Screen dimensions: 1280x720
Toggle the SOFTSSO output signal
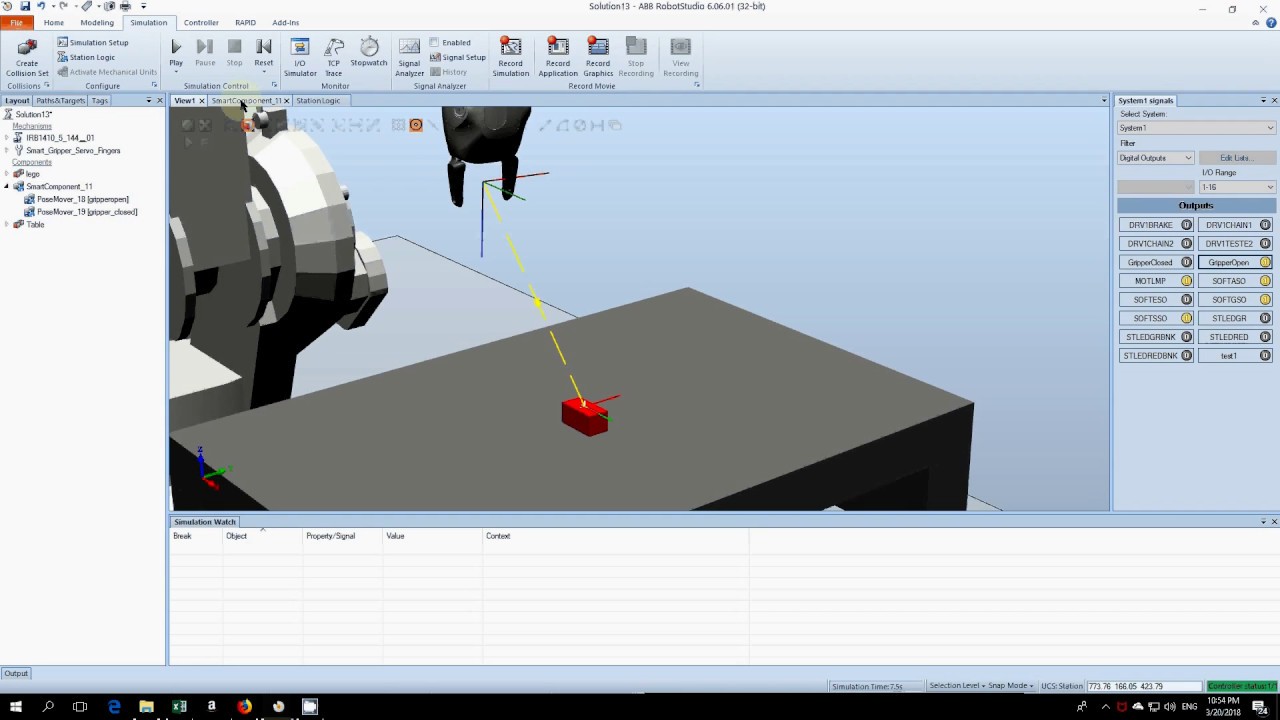point(1156,318)
